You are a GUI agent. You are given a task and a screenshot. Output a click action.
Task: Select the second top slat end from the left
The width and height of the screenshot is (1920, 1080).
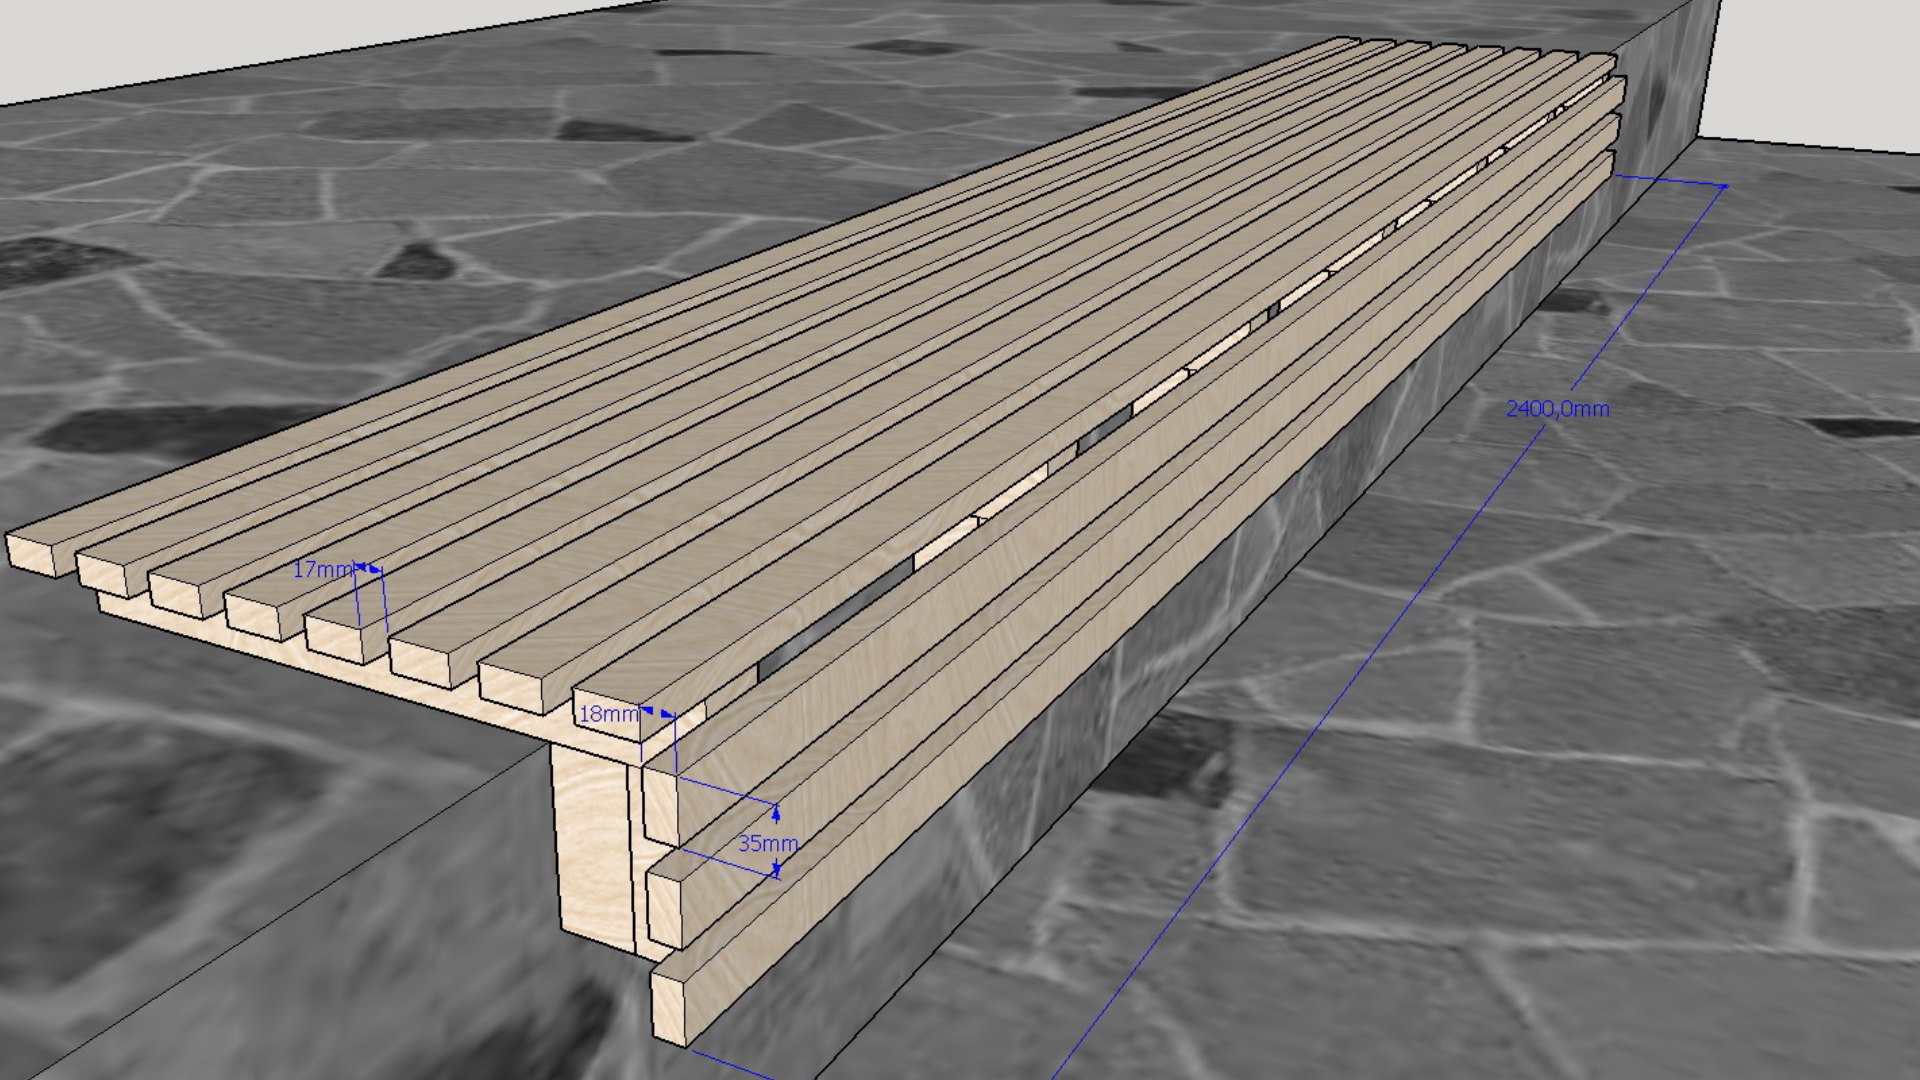102,573
